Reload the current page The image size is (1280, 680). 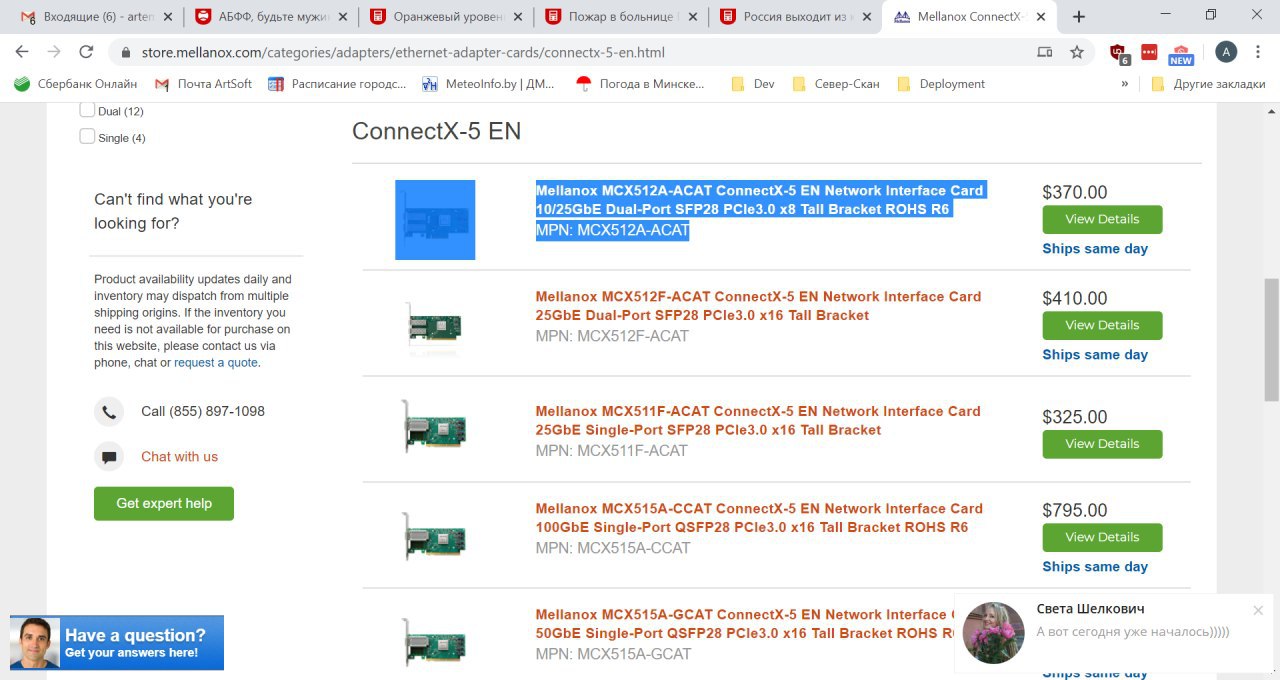click(86, 52)
